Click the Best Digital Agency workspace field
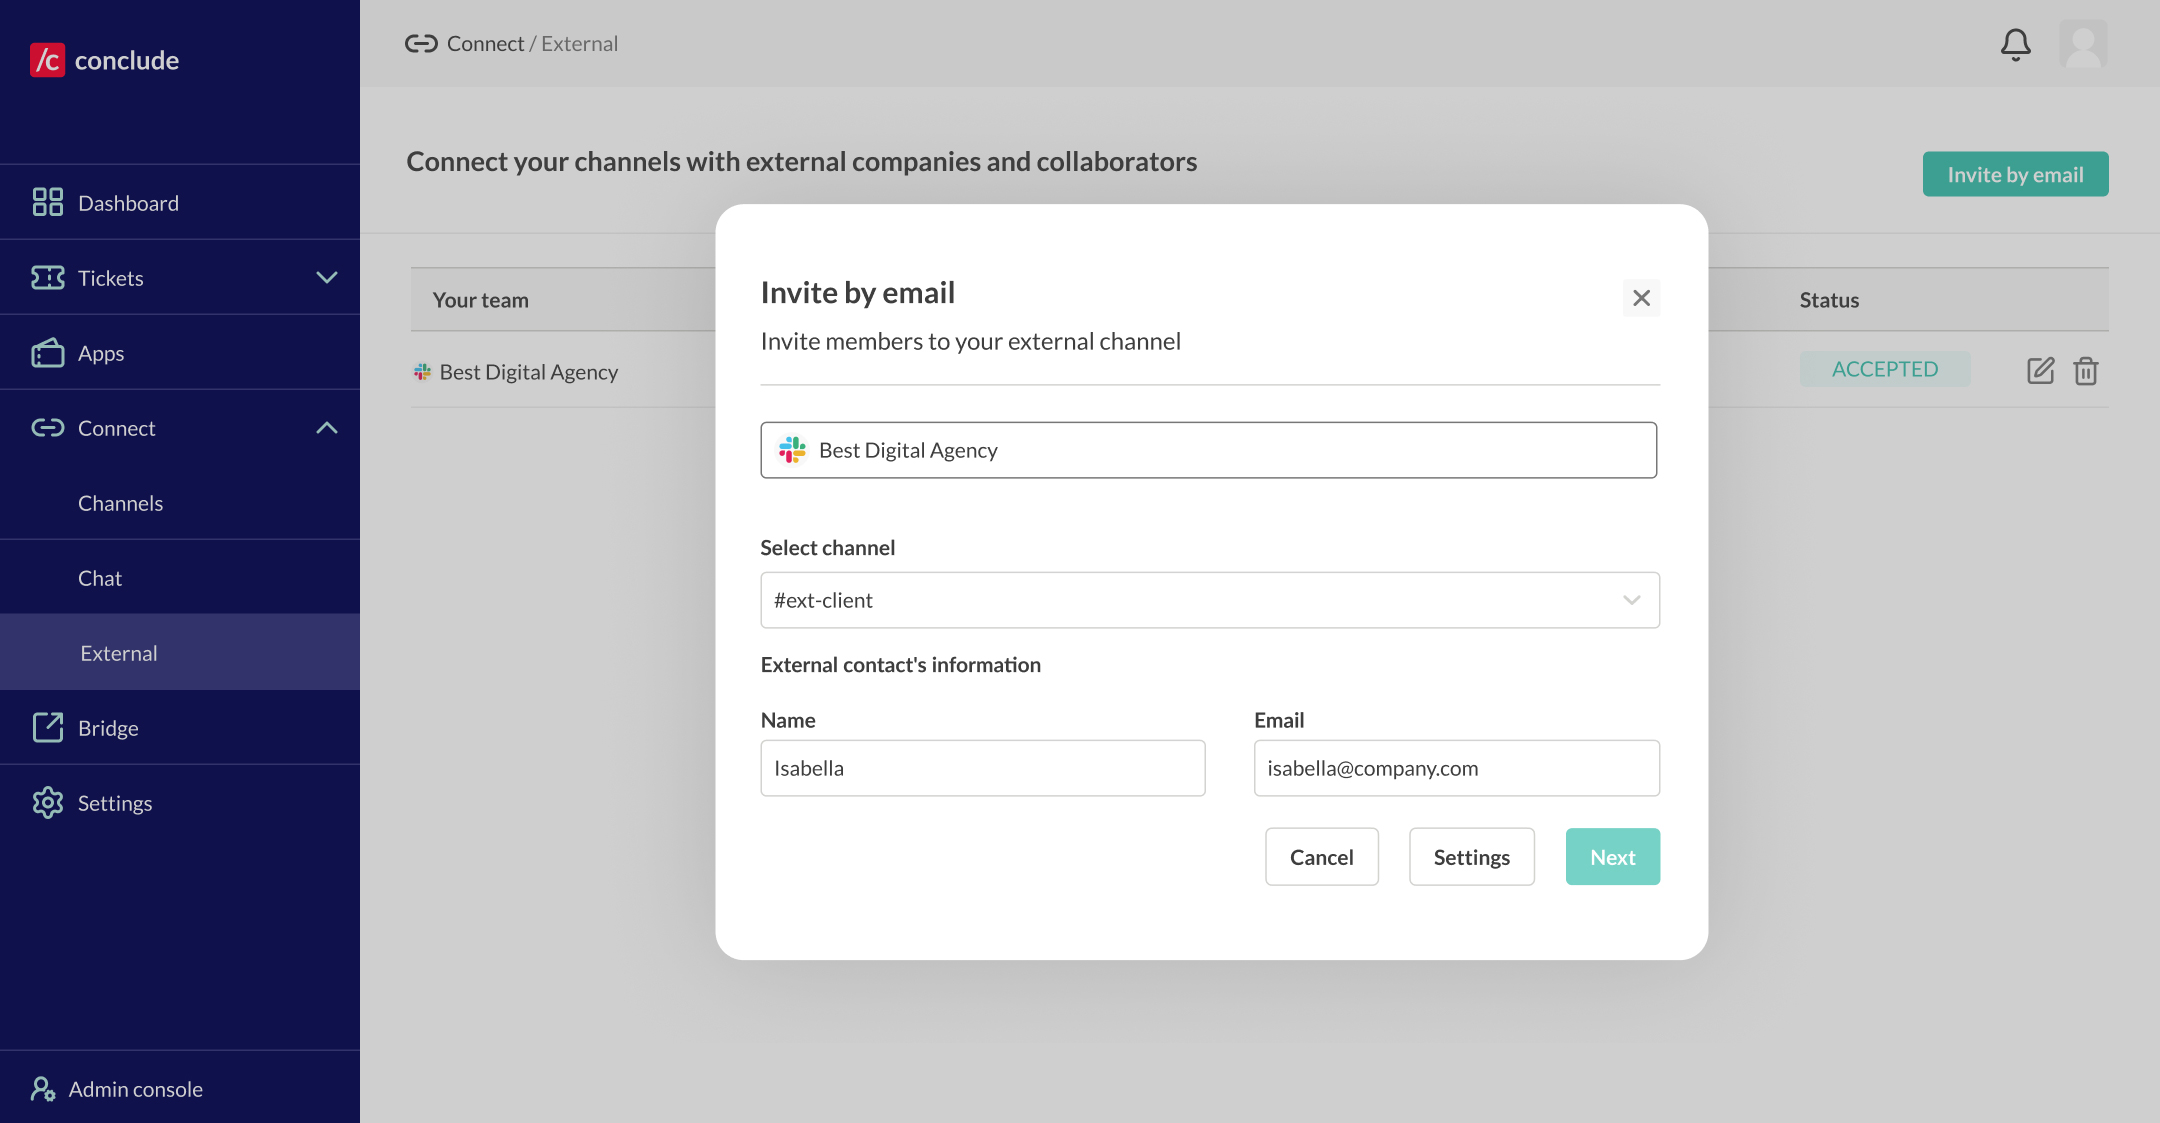 (x=1208, y=450)
